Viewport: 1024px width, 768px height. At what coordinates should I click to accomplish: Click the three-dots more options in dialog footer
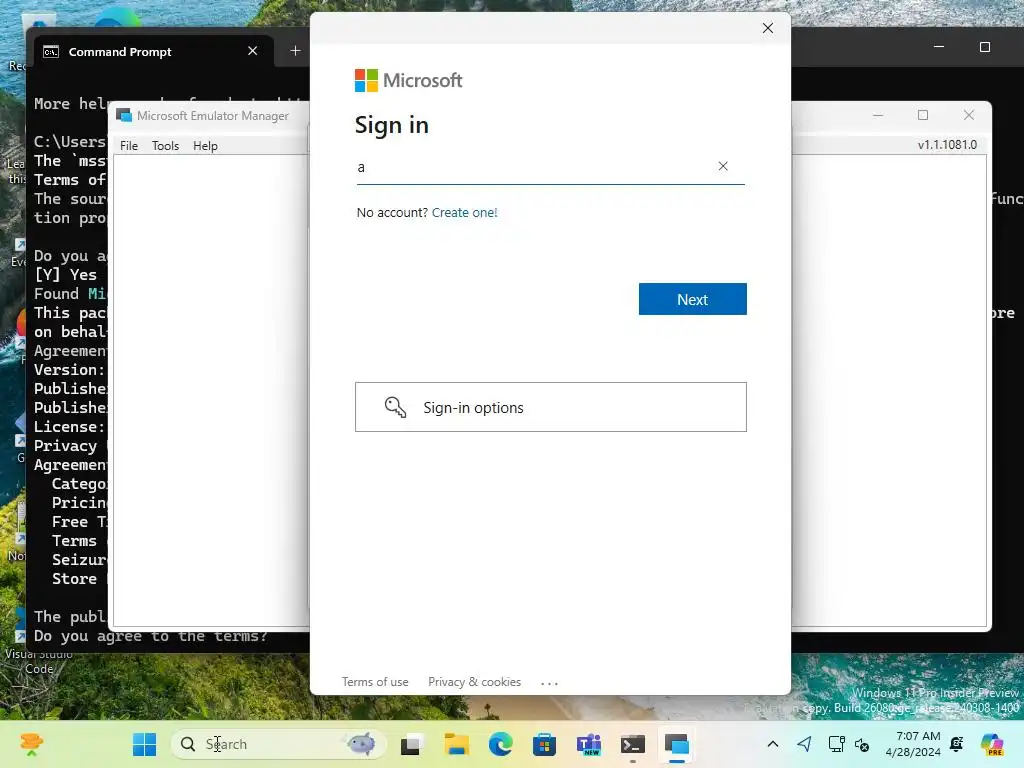point(549,683)
